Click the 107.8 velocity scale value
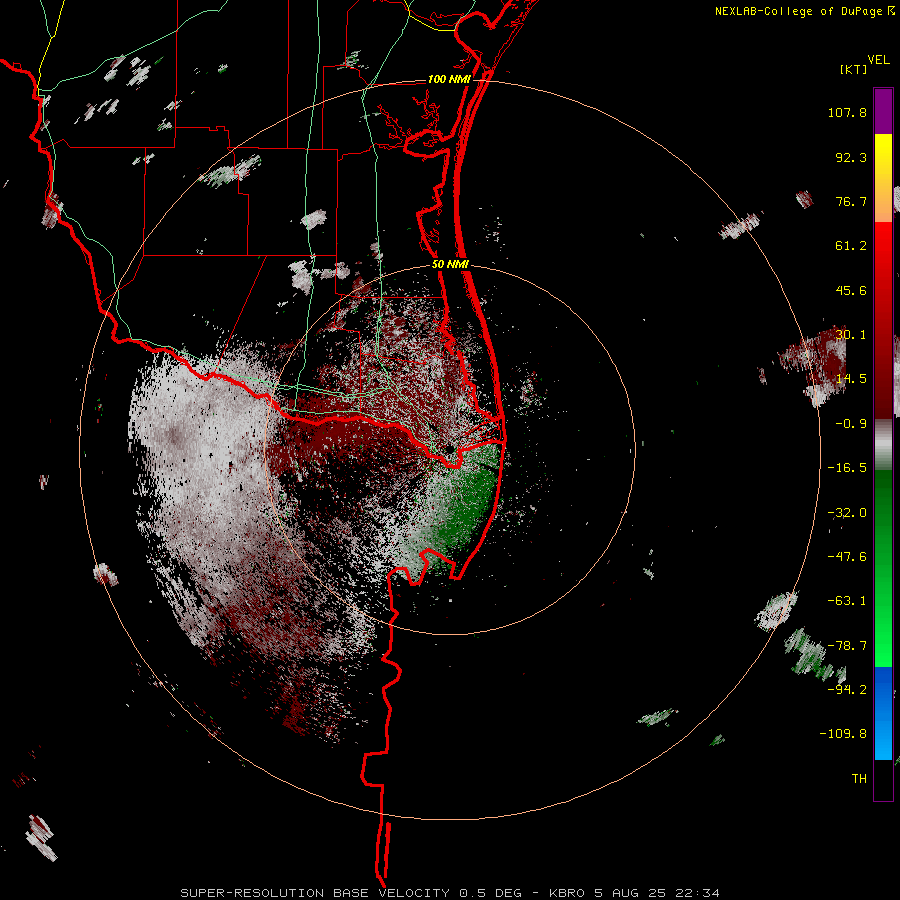The width and height of the screenshot is (900, 900). tap(847, 112)
